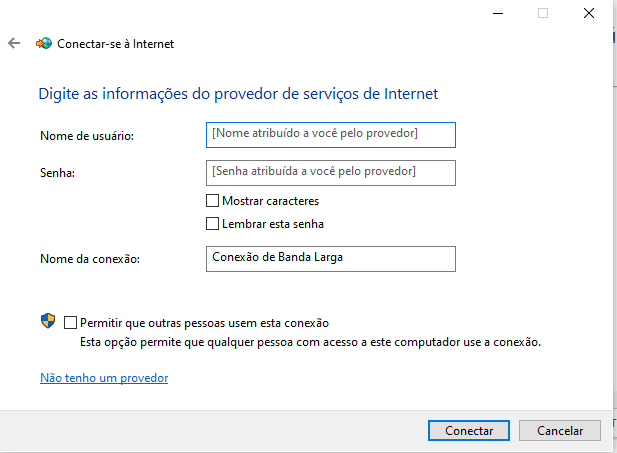Close the dialog with the X button
Viewport: 617px width, 453px height.
coord(589,13)
